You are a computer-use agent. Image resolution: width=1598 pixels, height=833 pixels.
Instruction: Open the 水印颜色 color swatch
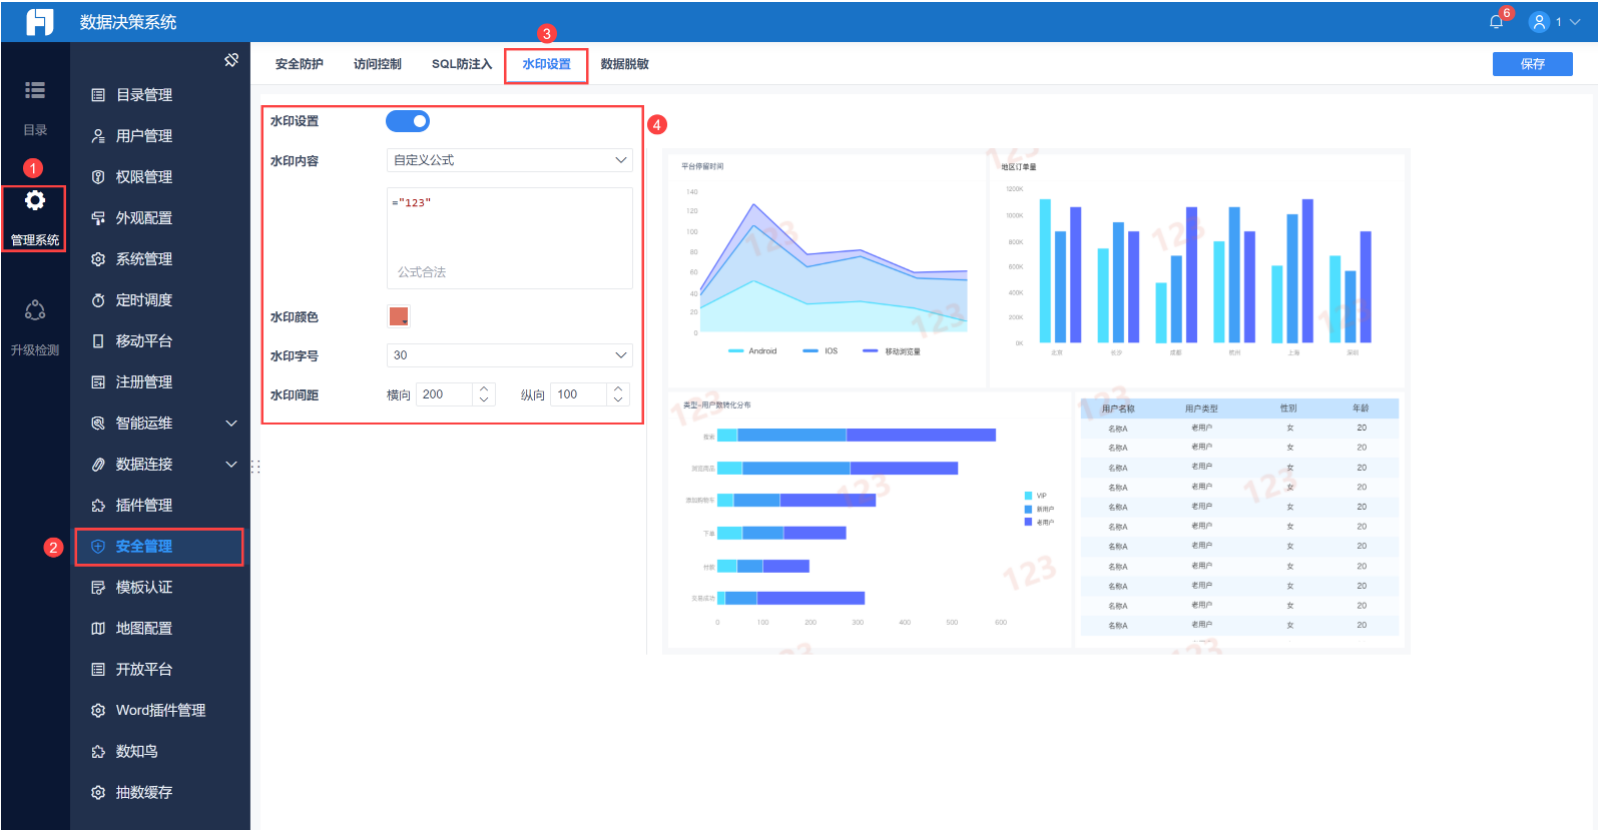(398, 317)
